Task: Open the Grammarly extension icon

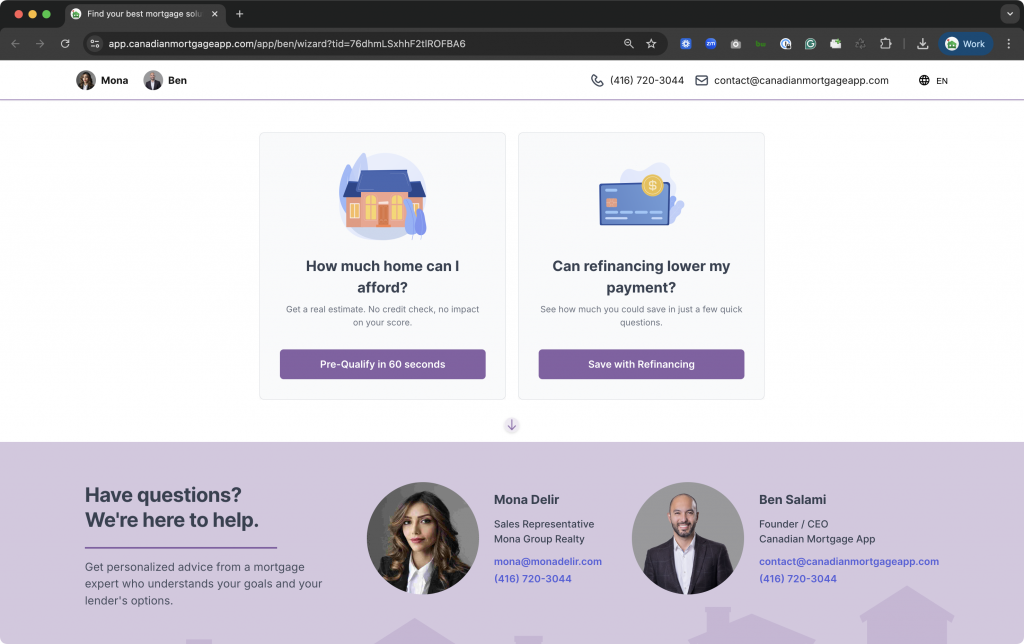Action: click(x=810, y=44)
